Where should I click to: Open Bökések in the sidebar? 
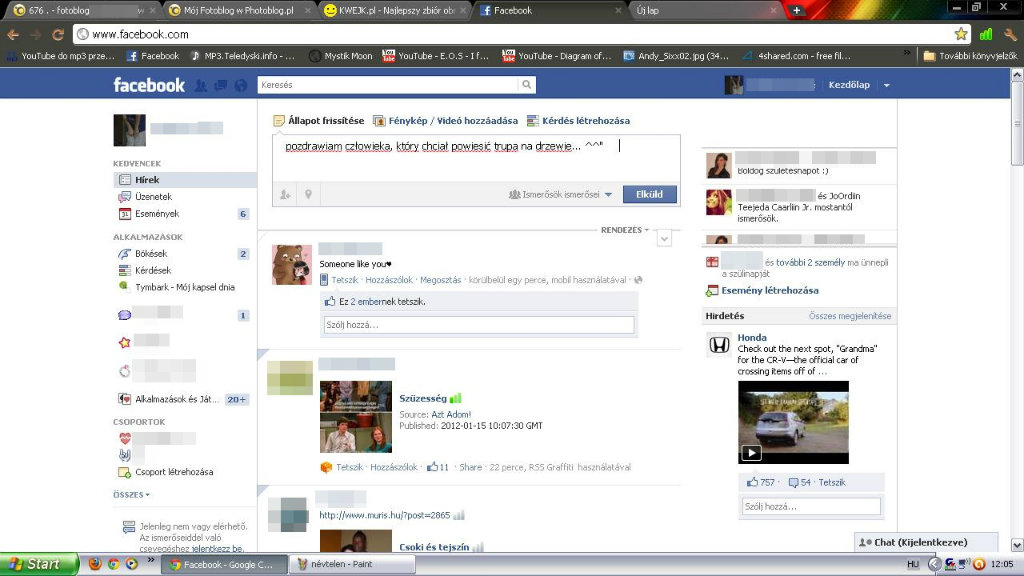pos(151,253)
